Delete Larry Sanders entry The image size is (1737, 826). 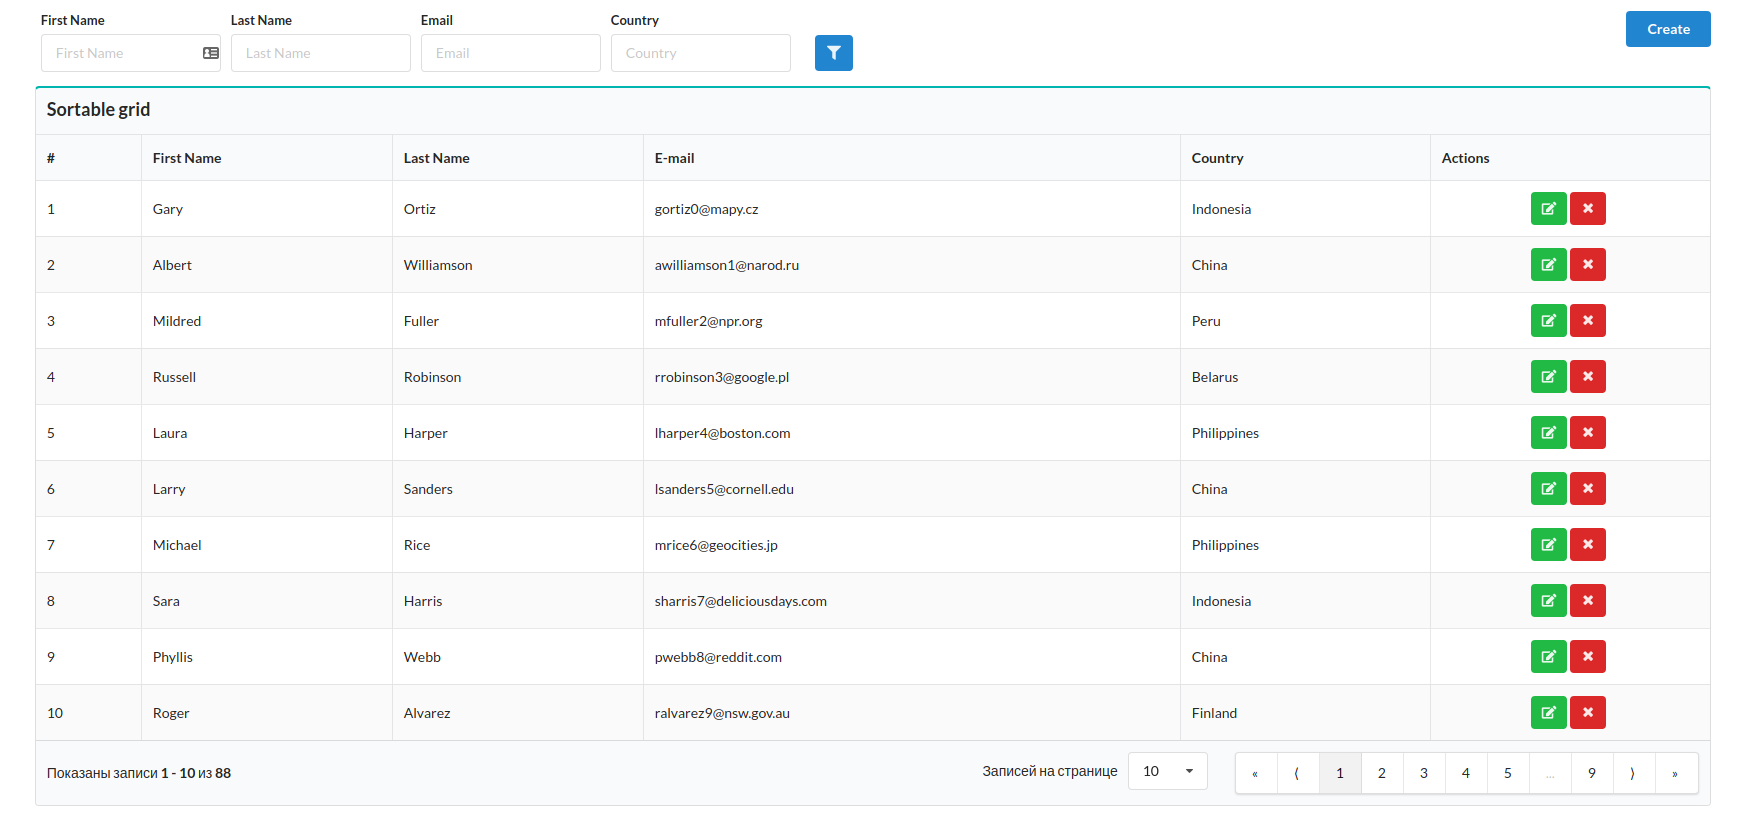1587,489
